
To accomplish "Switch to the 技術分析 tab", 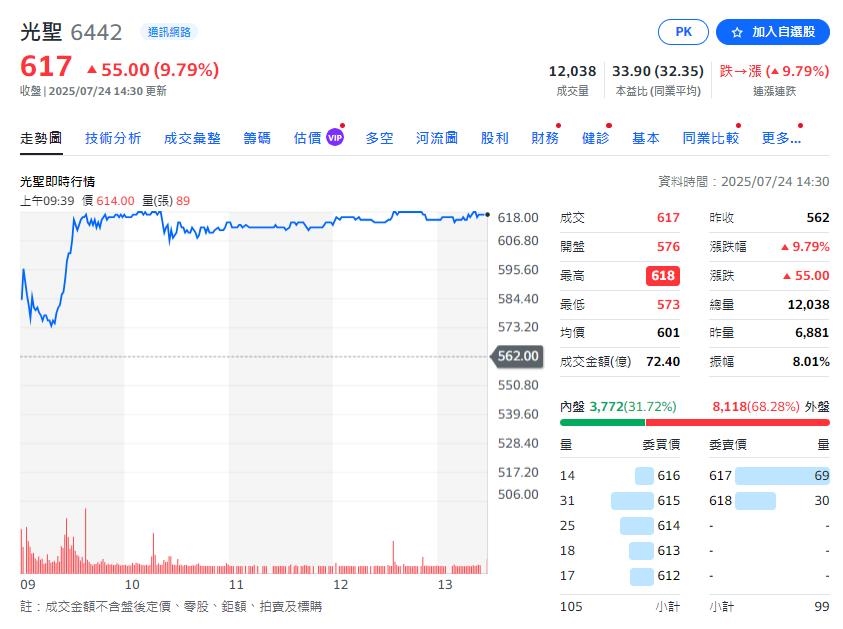I will 113,137.
